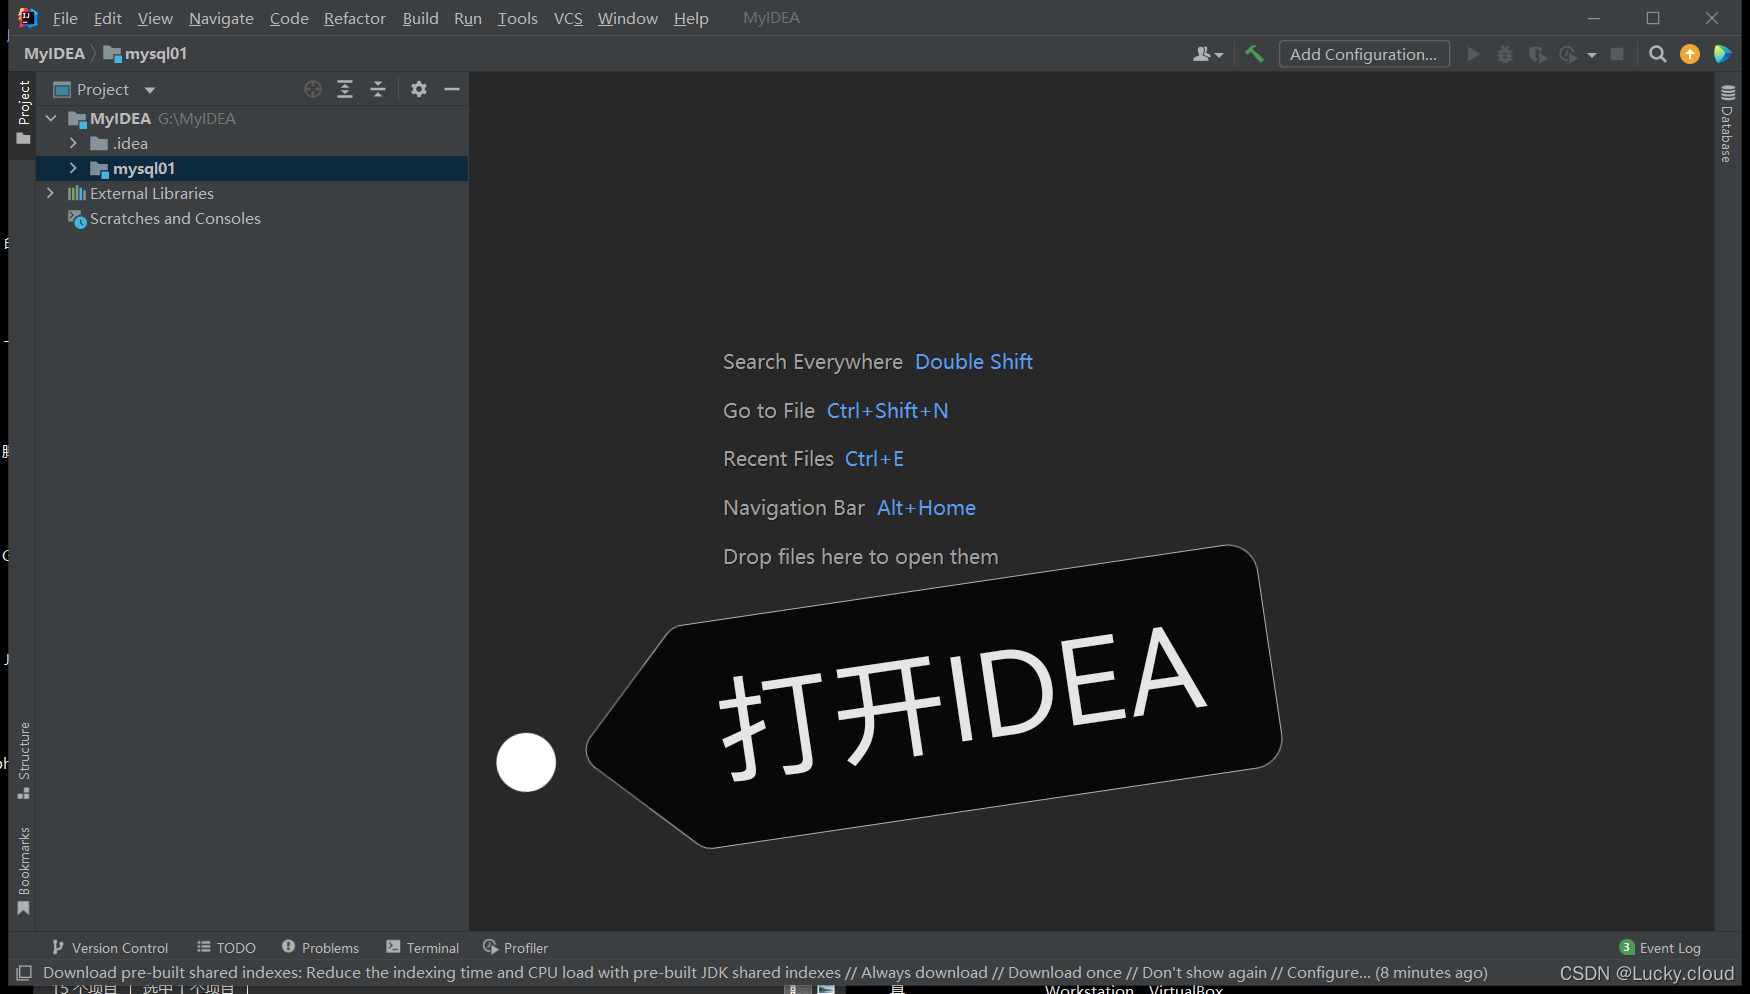
Task: Select mysql01 in the breadcrumb bar
Action: coord(155,53)
